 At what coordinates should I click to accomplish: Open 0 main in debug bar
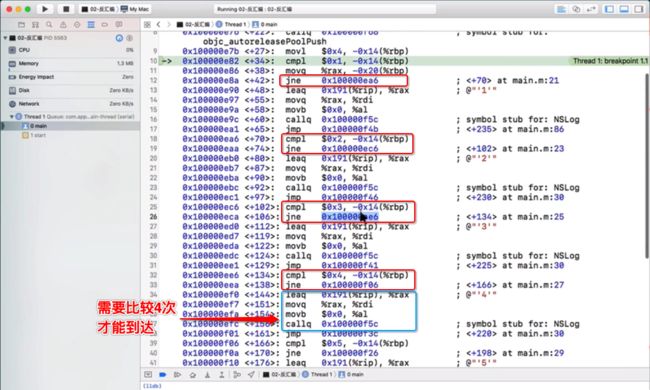click(351, 374)
